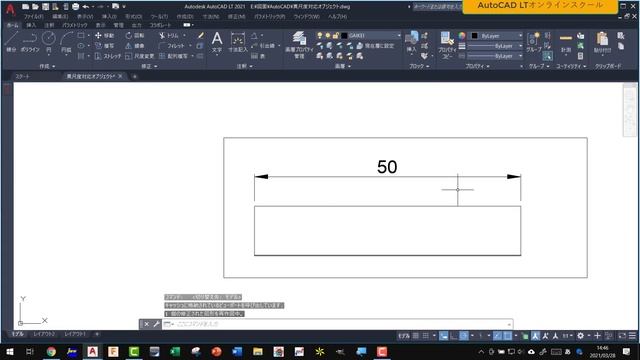640x360 pixels.
Task: Open Layer Properties Manager (画層プロパティ管理)
Action: [x=299, y=45]
